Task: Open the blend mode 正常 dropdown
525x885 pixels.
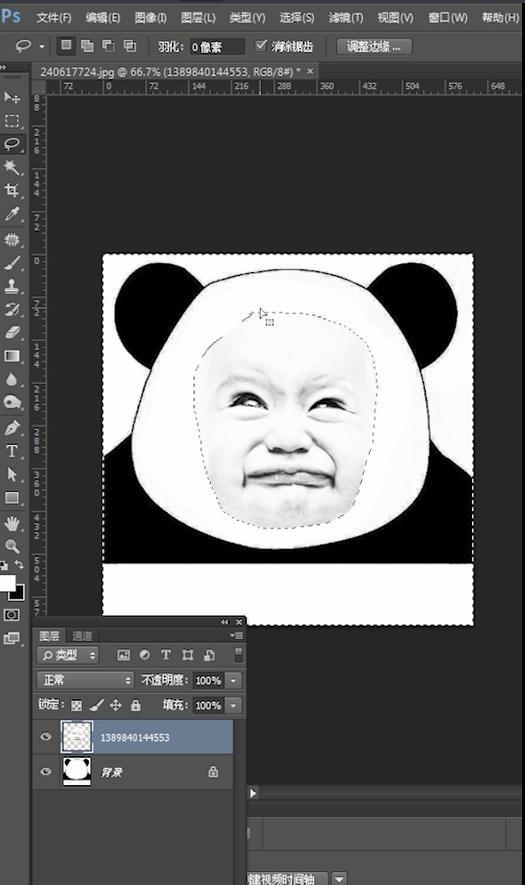Action: click(x=85, y=680)
